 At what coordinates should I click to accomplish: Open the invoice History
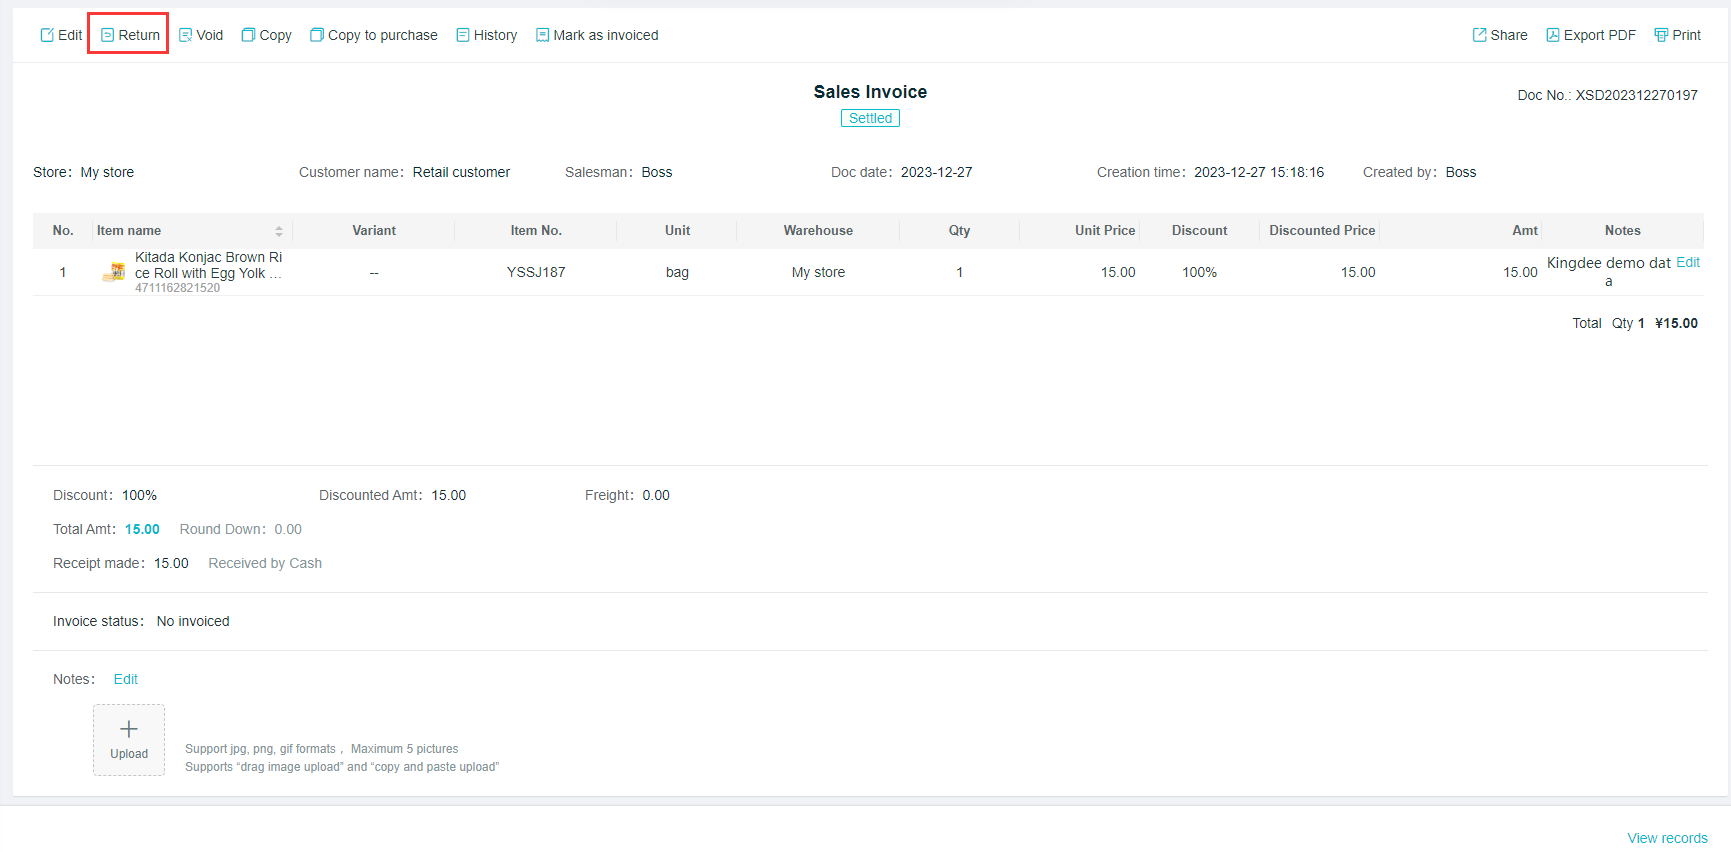[x=486, y=35]
